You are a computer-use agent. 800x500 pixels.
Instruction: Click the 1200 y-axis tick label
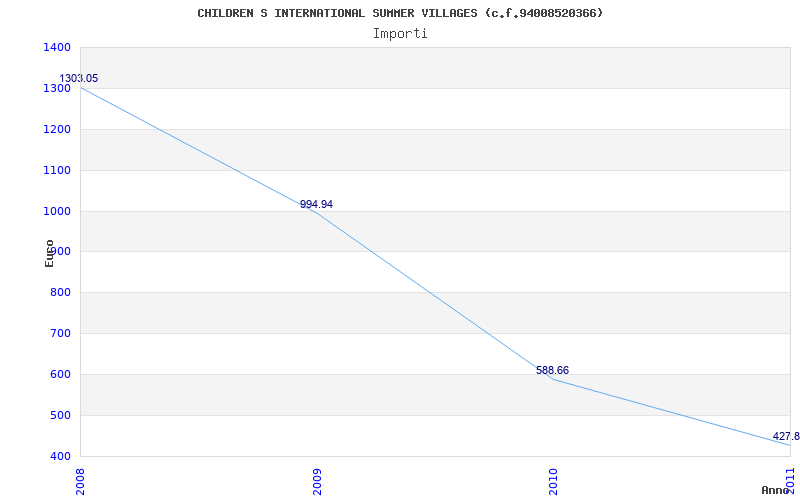57,130
